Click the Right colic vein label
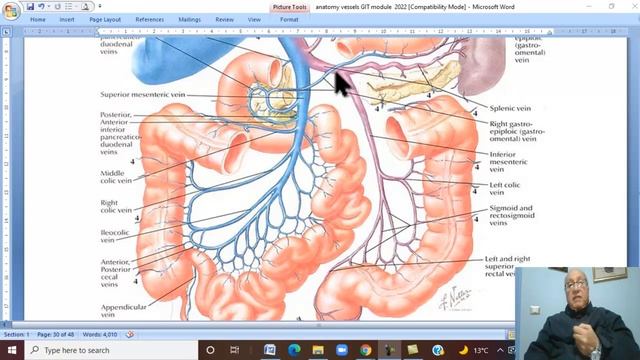The width and height of the screenshot is (640, 360). tap(116, 207)
